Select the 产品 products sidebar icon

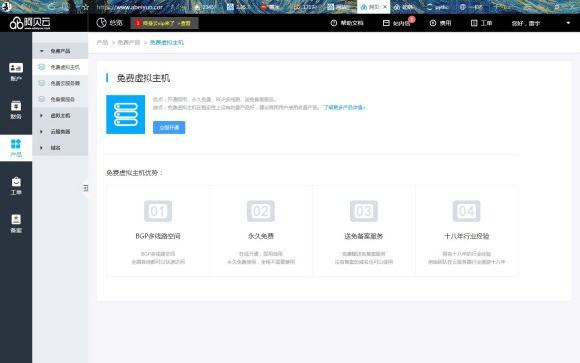pyautogui.click(x=16, y=148)
